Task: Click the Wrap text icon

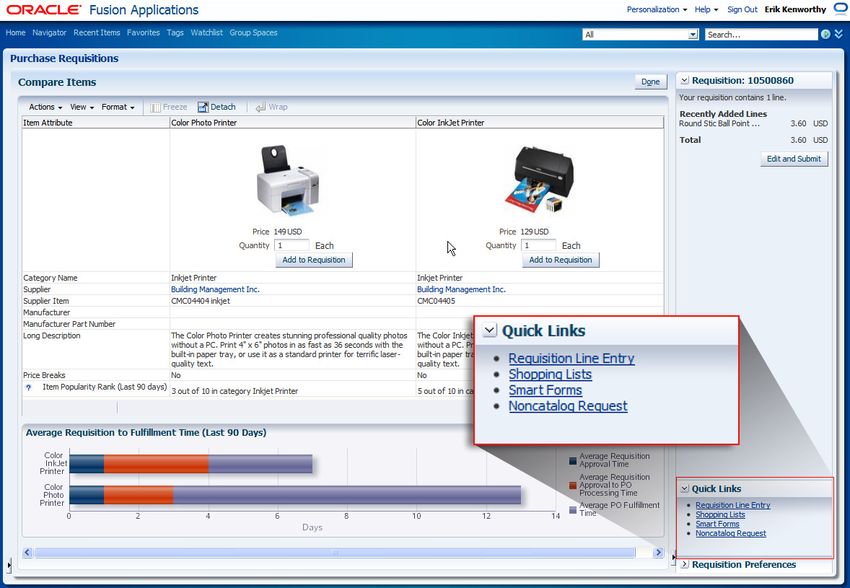Action: coord(261,107)
